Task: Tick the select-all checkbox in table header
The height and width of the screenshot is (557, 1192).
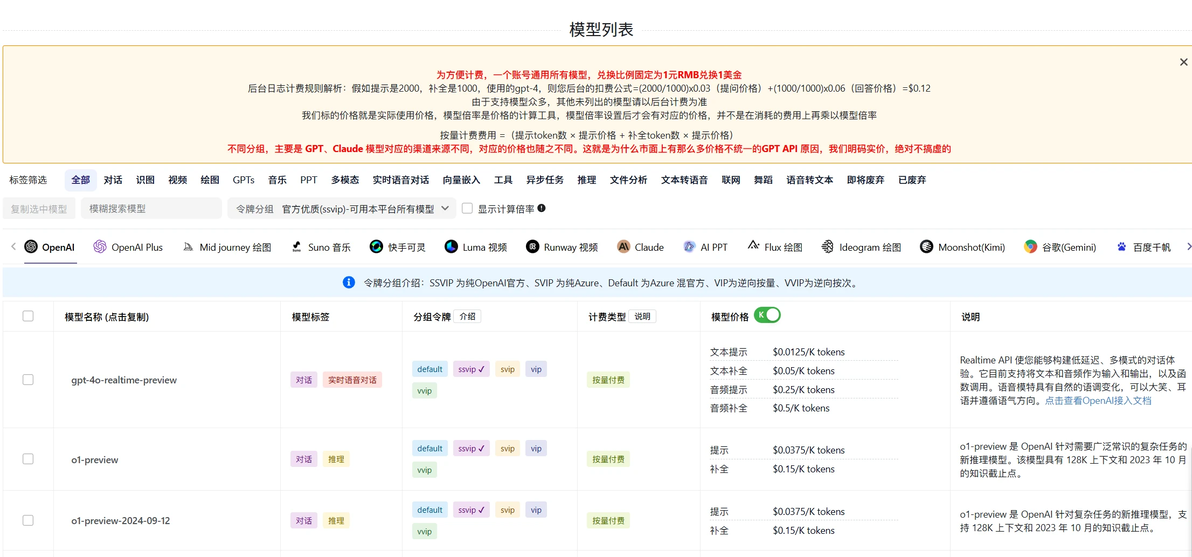Action: 28,316
